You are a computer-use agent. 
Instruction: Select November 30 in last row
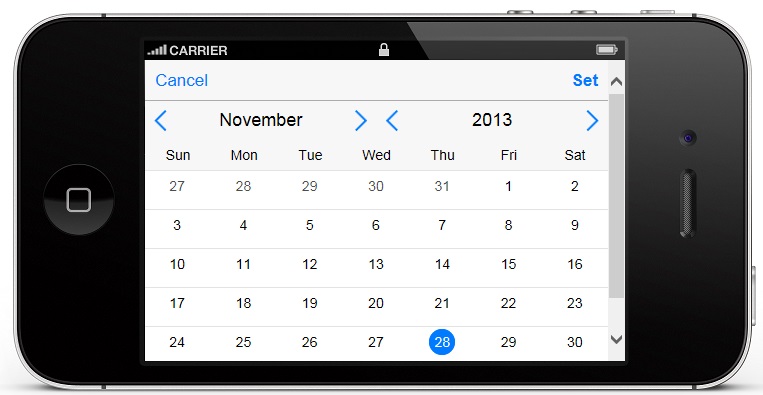[575, 342]
